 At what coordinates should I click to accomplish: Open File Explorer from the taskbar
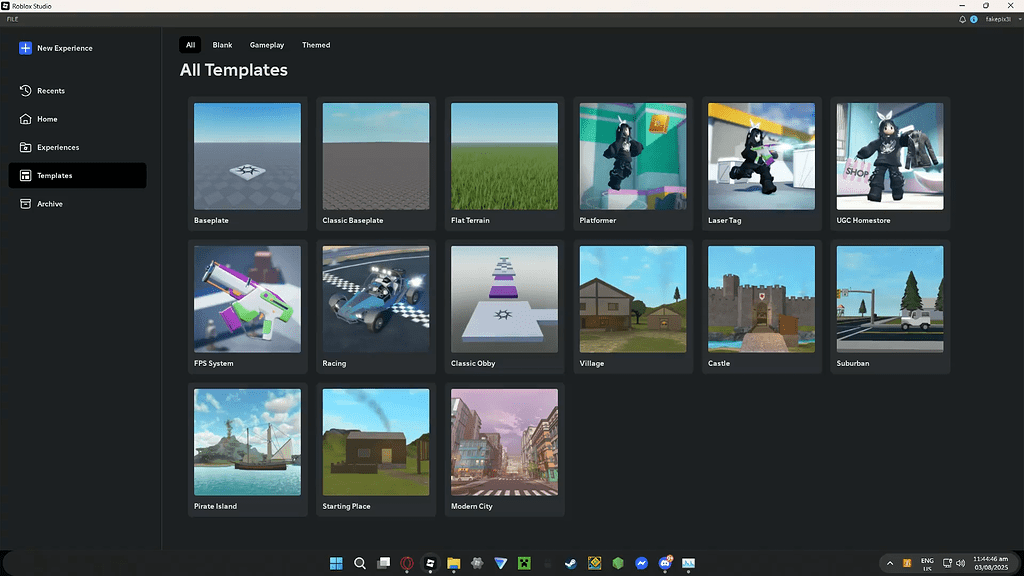454,563
